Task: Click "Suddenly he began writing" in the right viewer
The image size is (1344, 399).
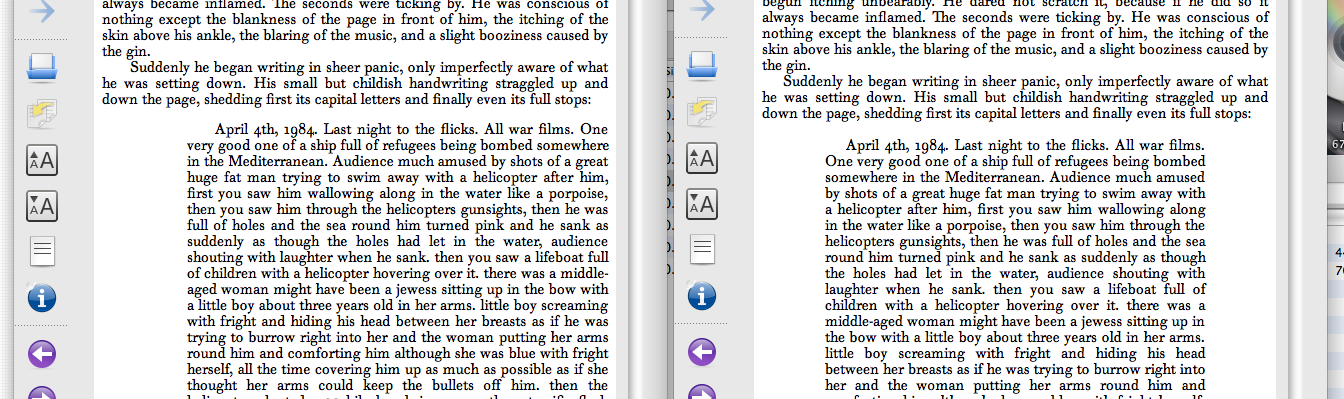Action: coord(867,82)
